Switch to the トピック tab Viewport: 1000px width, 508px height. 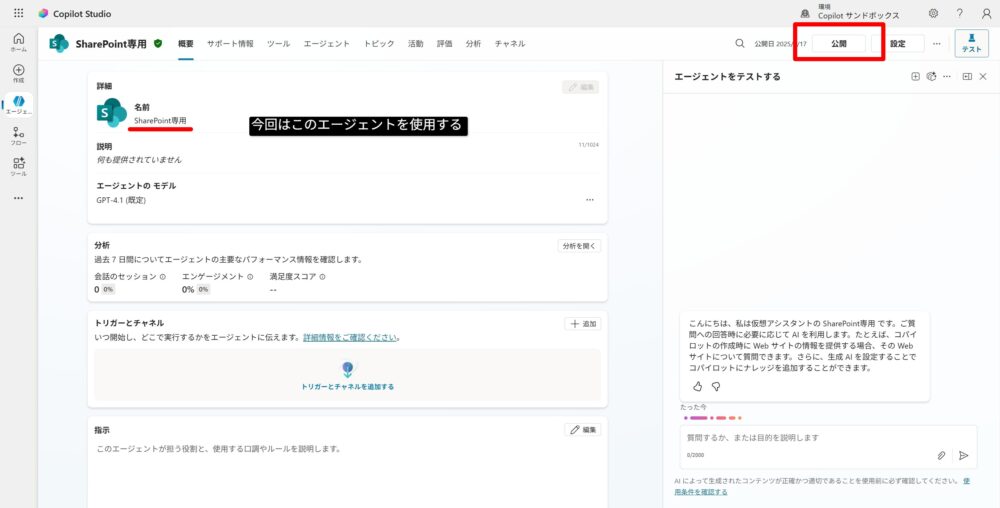pyautogui.click(x=379, y=44)
